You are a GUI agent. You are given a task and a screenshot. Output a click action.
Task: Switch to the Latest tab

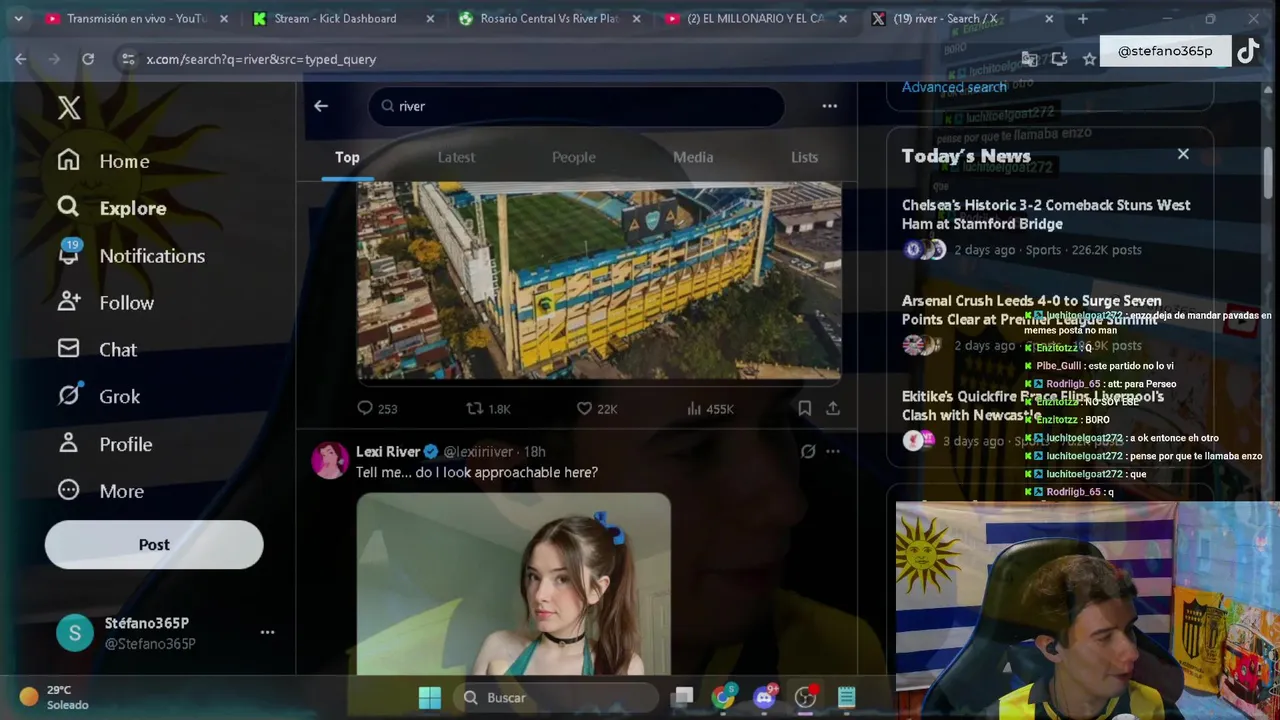click(x=456, y=157)
